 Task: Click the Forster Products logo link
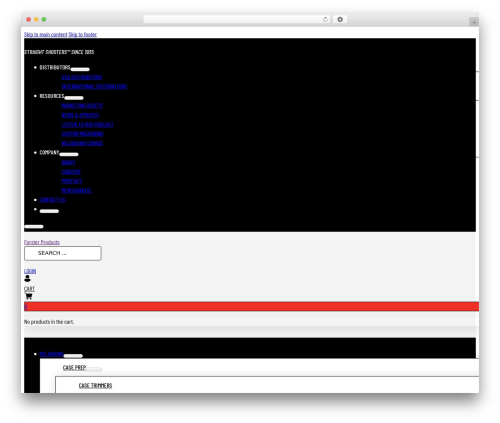(x=42, y=242)
